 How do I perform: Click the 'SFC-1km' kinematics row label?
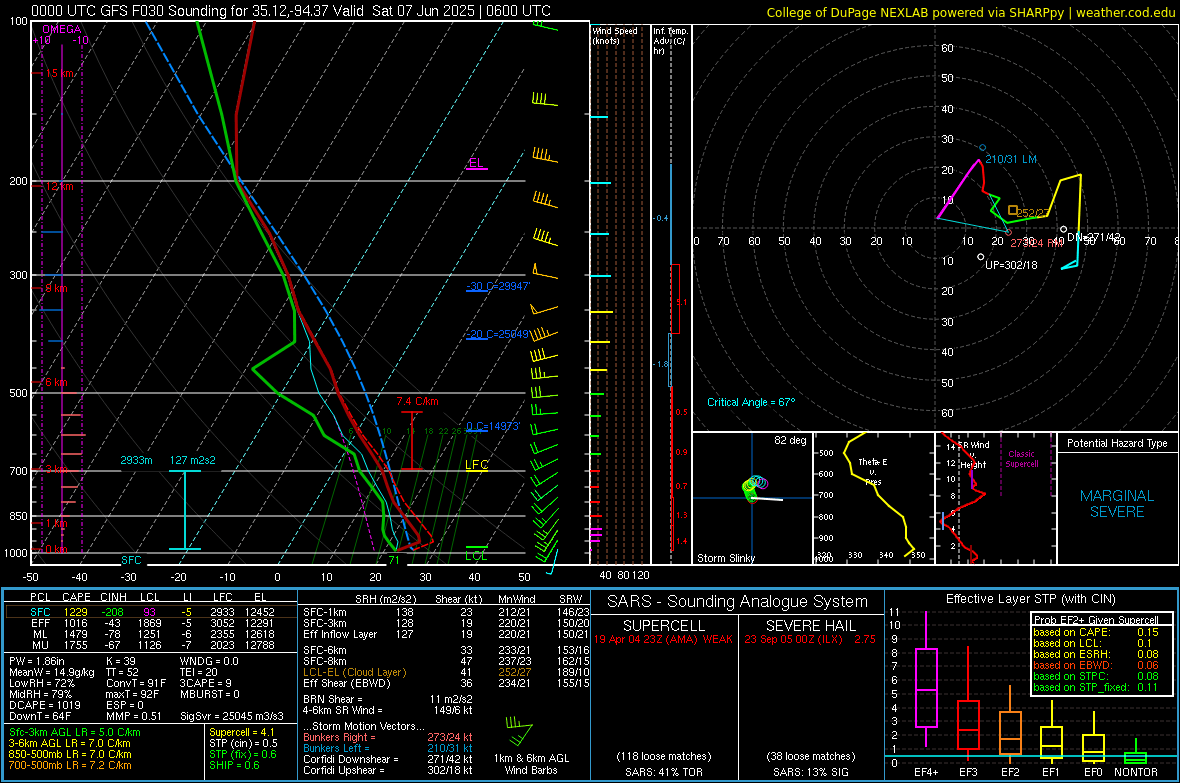point(324,612)
